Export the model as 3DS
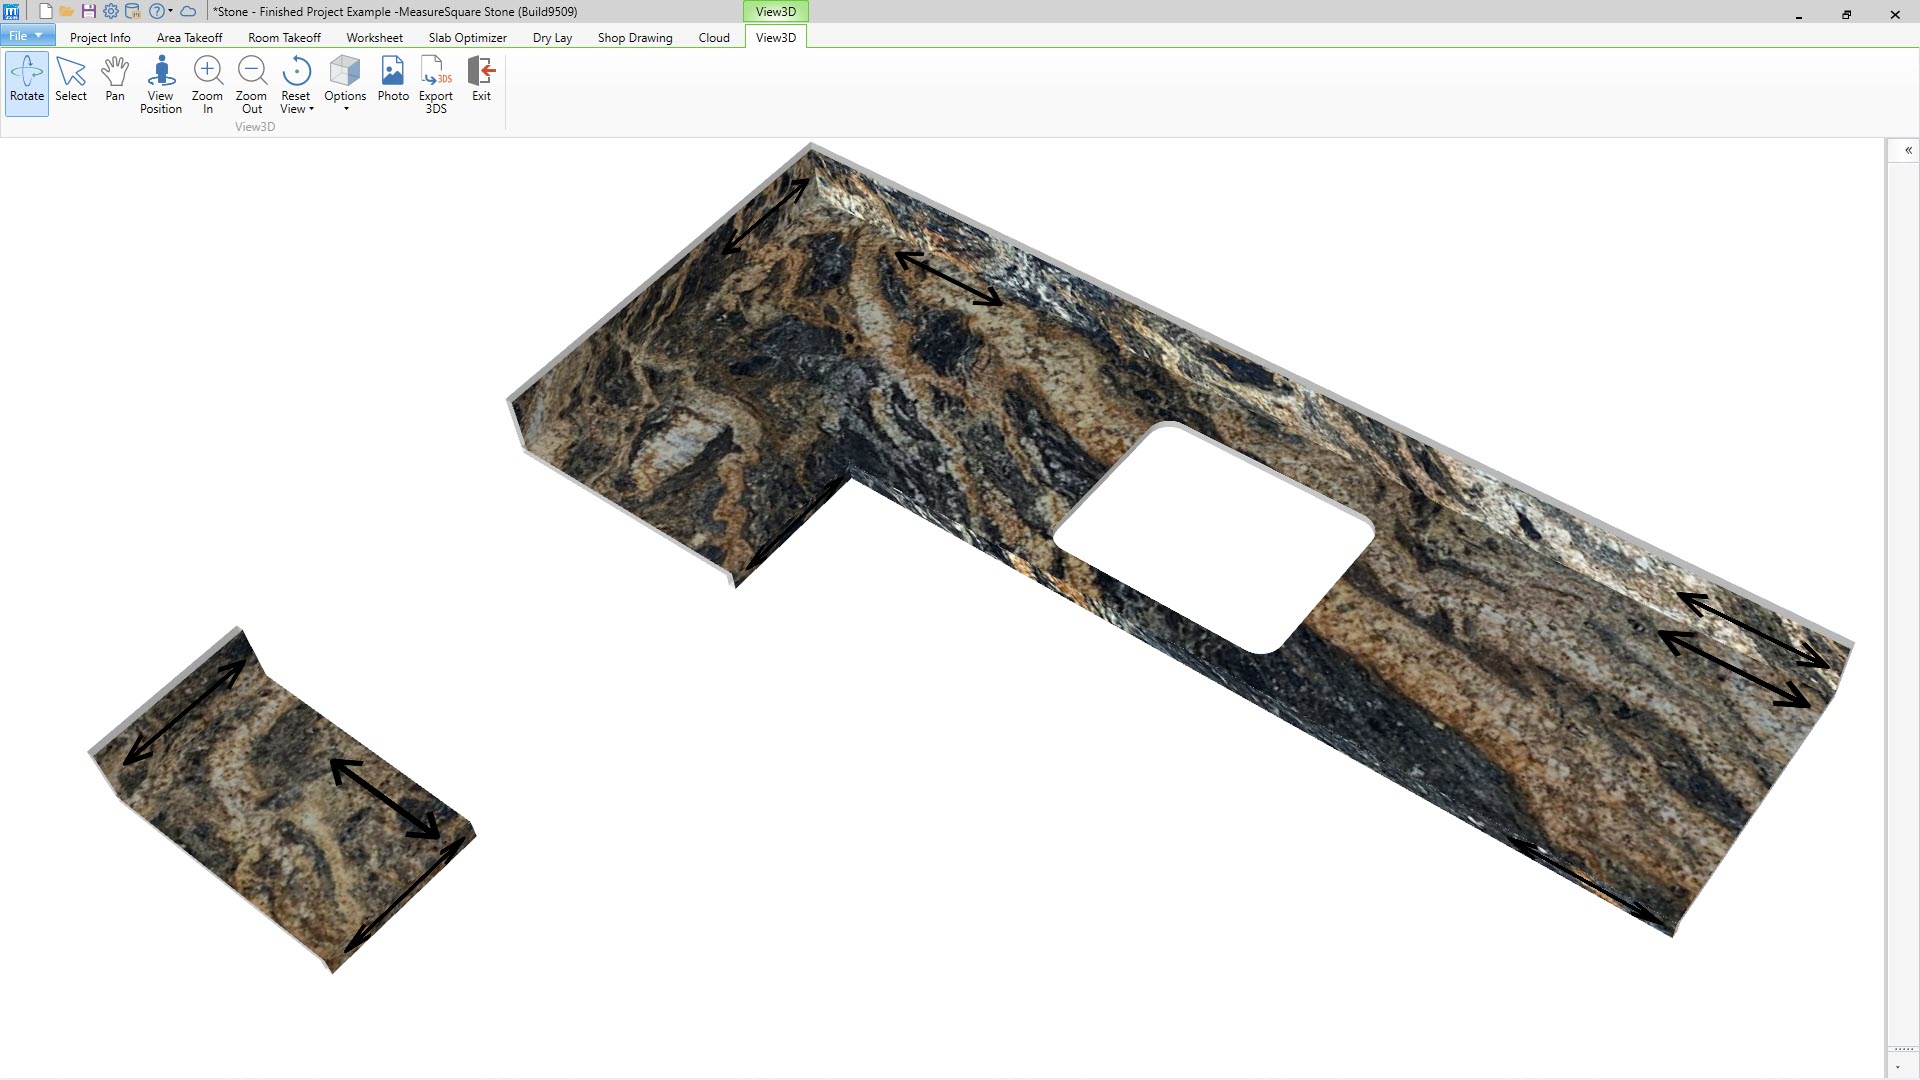The width and height of the screenshot is (1920, 1080). pyautogui.click(x=436, y=85)
